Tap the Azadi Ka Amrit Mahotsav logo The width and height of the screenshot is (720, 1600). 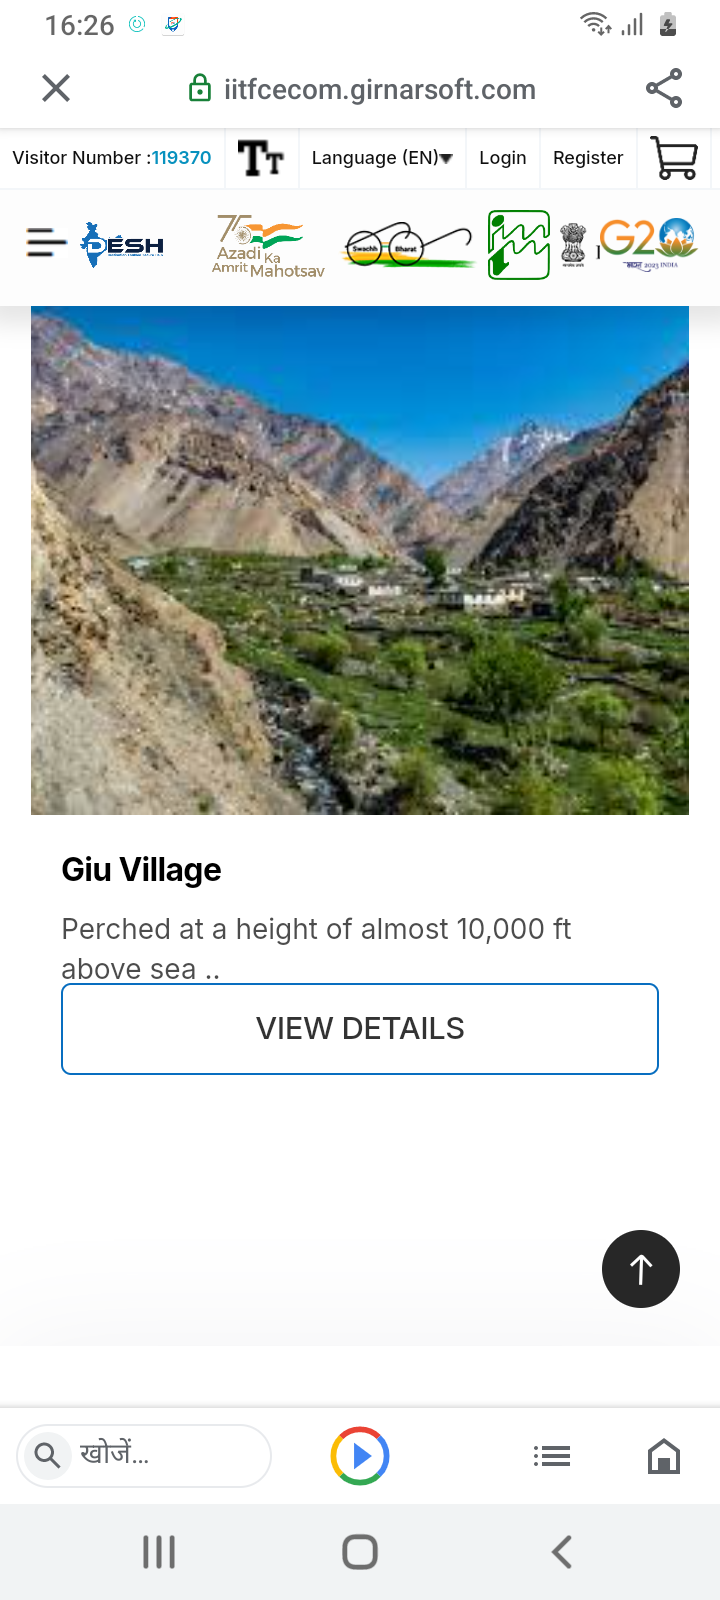pos(267,246)
